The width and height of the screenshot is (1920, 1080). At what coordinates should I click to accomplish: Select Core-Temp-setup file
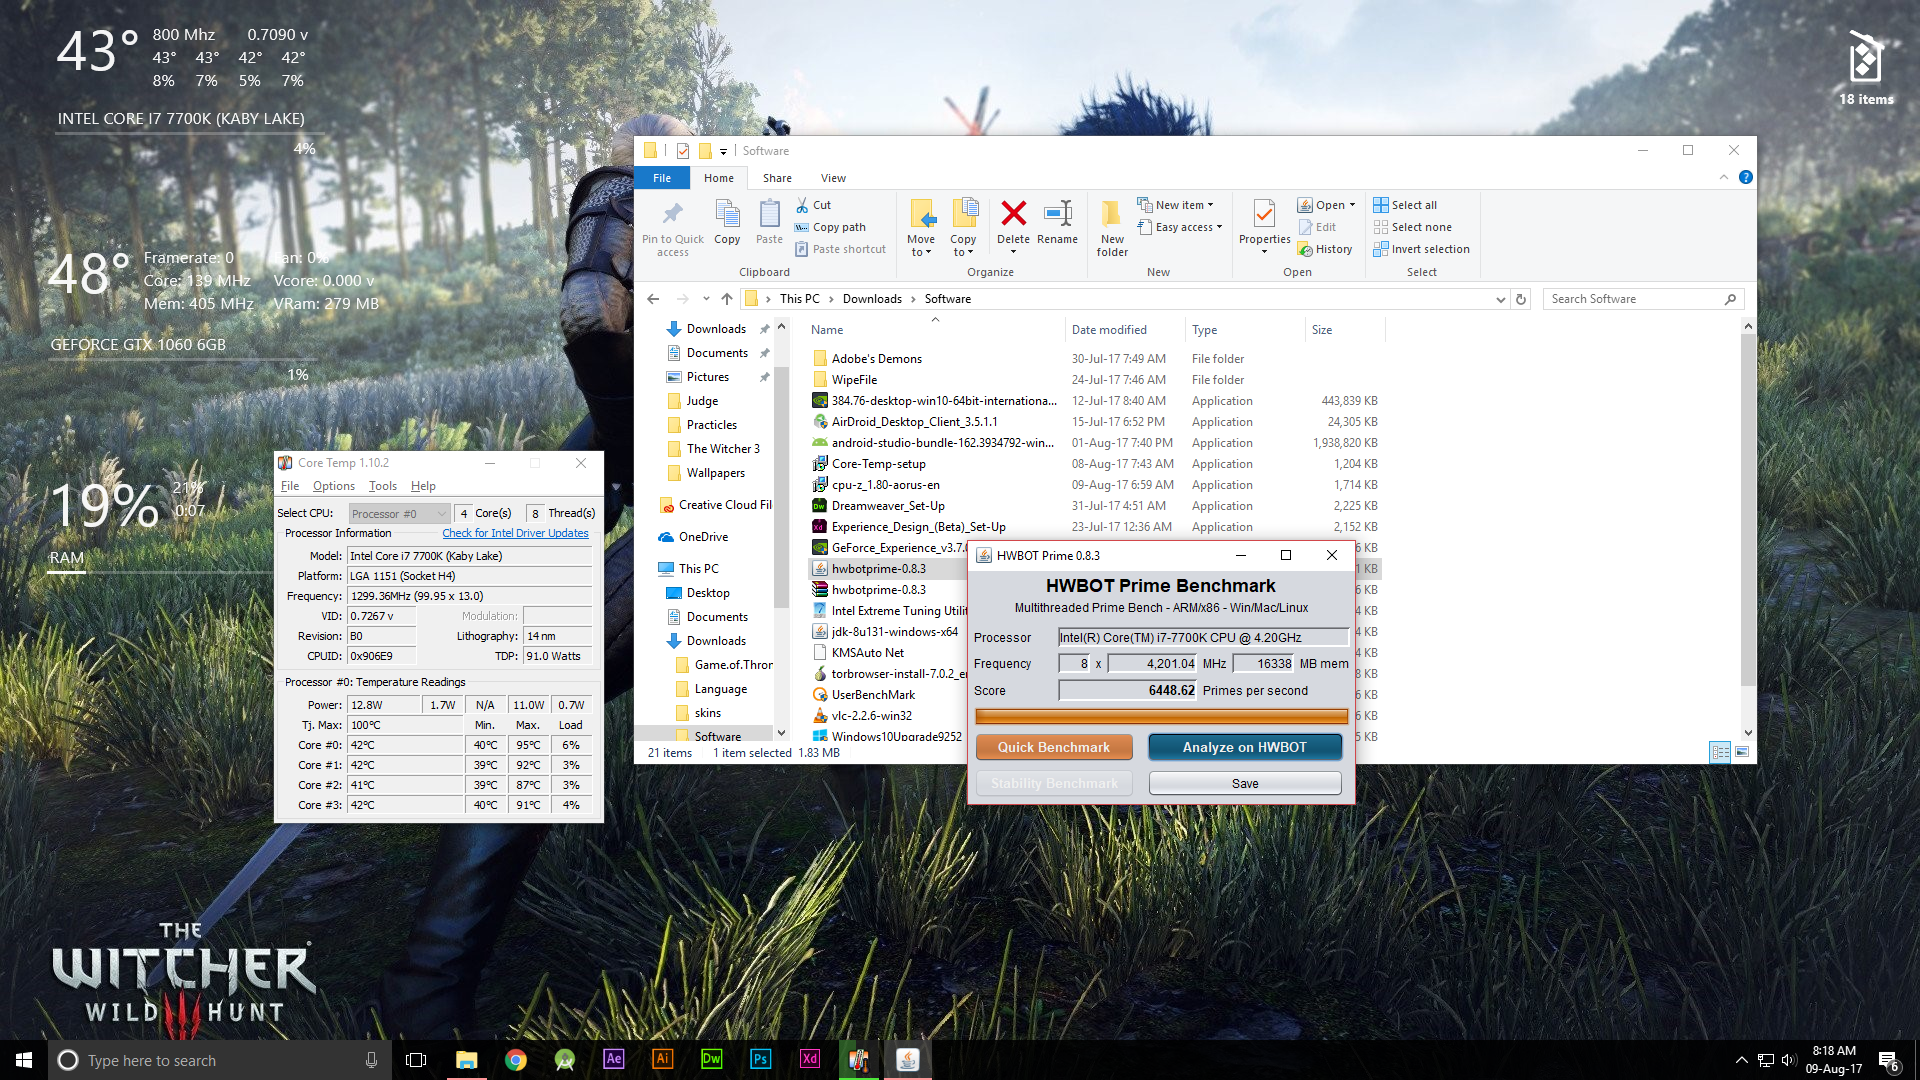click(878, 464)
